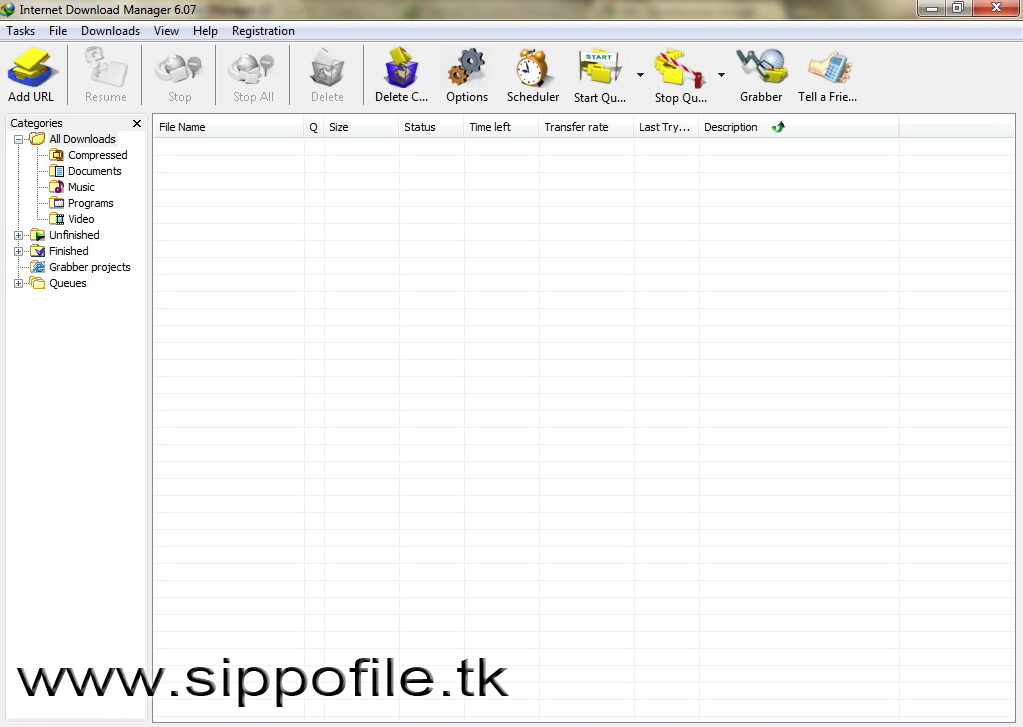The height and width of the screenshot is (727, 1023).
Task: Select the Music category folder icon
Action: click(x=57, y=187)
